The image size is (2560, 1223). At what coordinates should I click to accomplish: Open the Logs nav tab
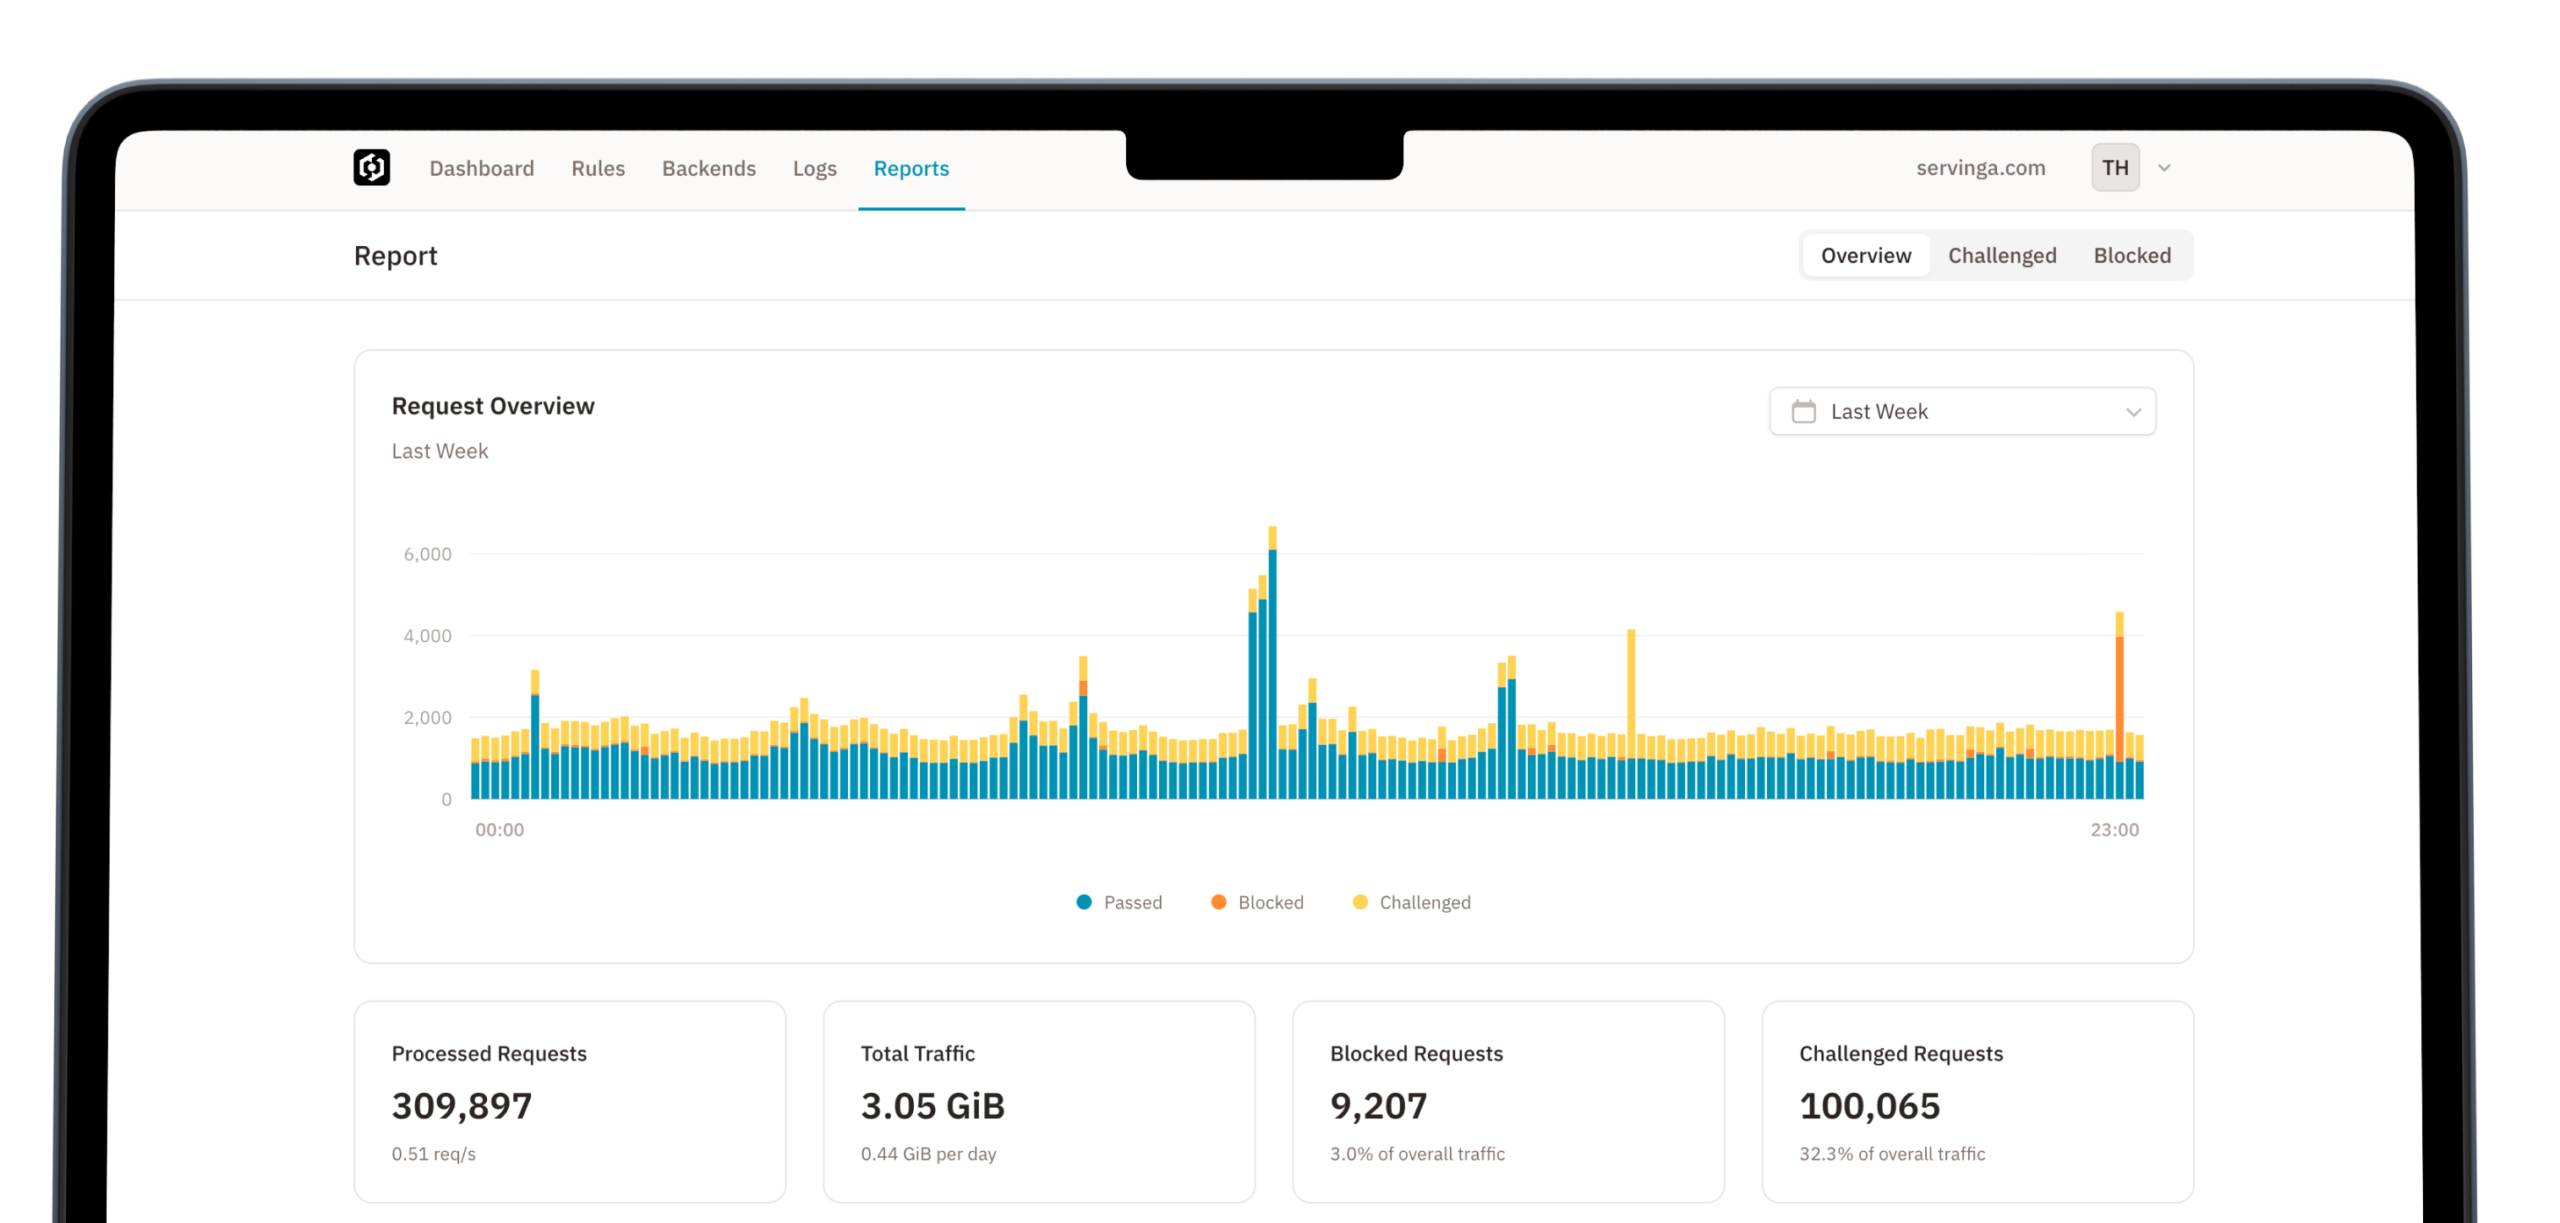tap(814, 168)
